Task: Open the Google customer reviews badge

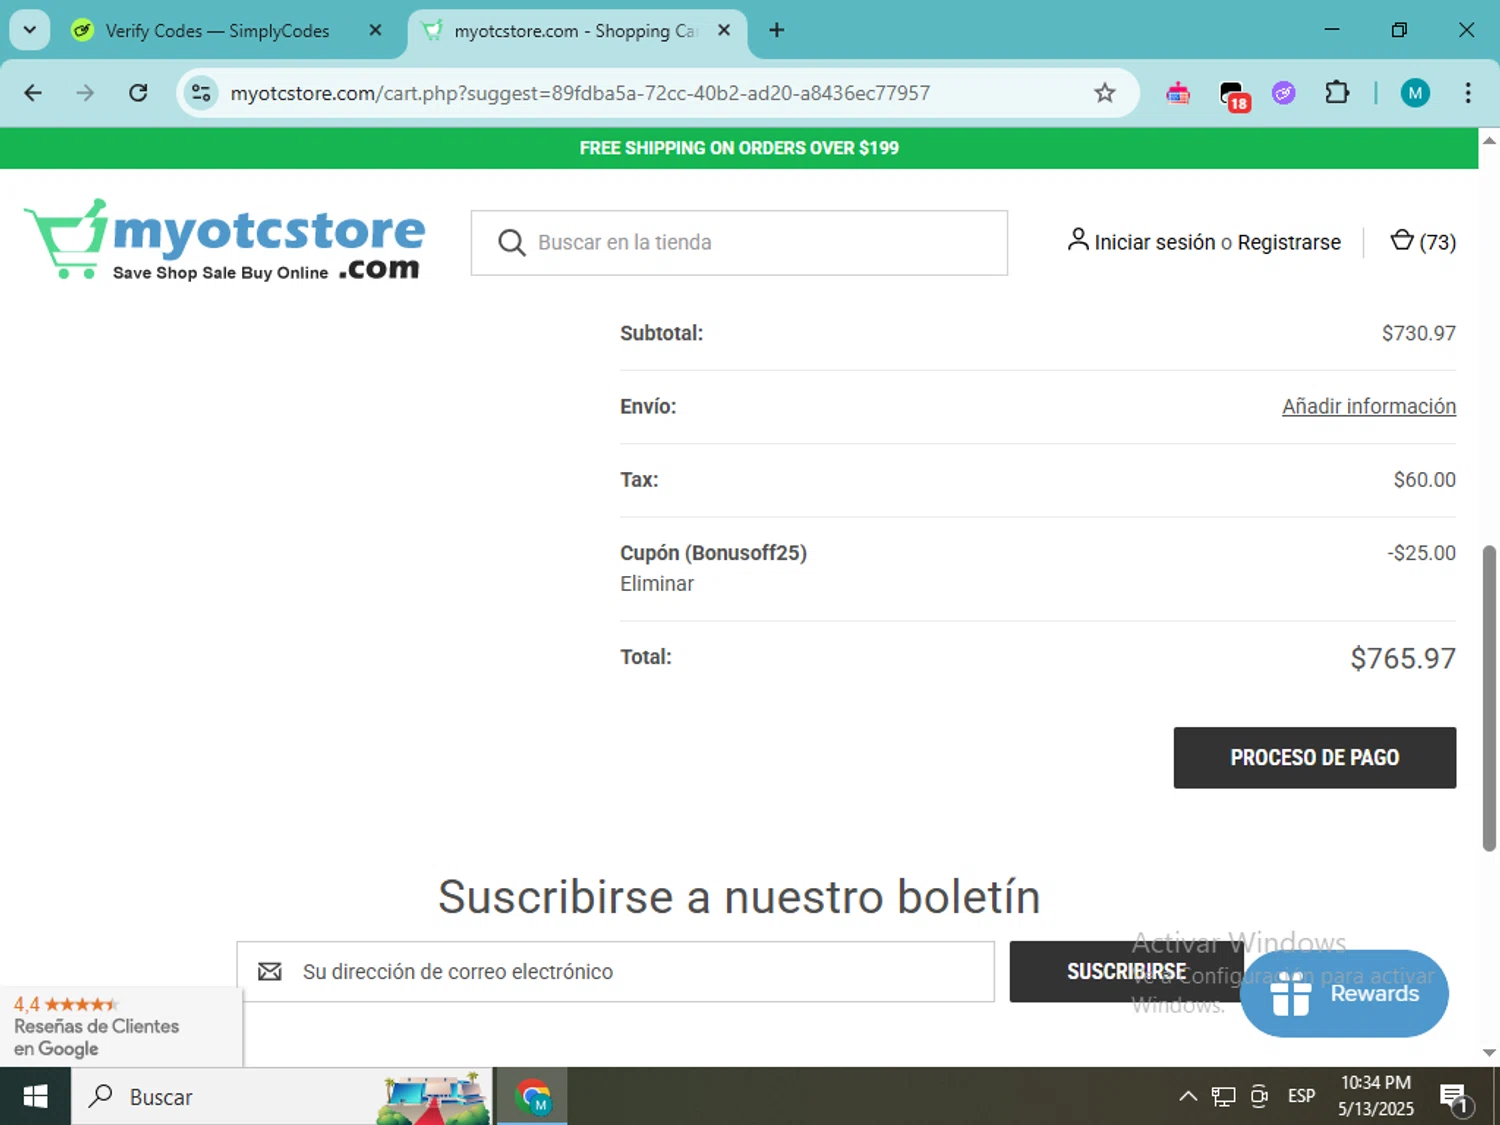Action: pyautogui.click(x=121, y=1026)
